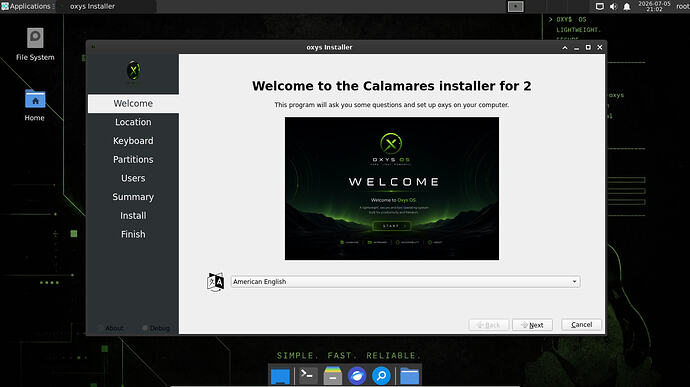Open the web browser dock icon
Viewport: 690px width, 387px height.
point(357,376)
